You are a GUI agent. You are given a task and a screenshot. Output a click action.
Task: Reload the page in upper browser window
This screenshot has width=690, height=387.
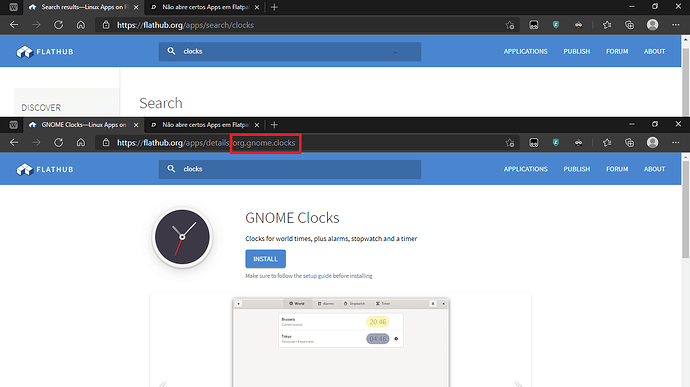tap(59, 25)
